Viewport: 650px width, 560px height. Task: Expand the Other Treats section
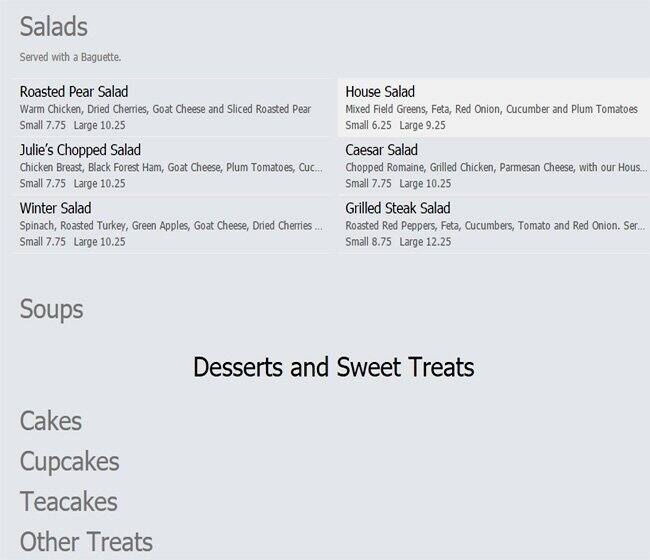click(87, 542)
